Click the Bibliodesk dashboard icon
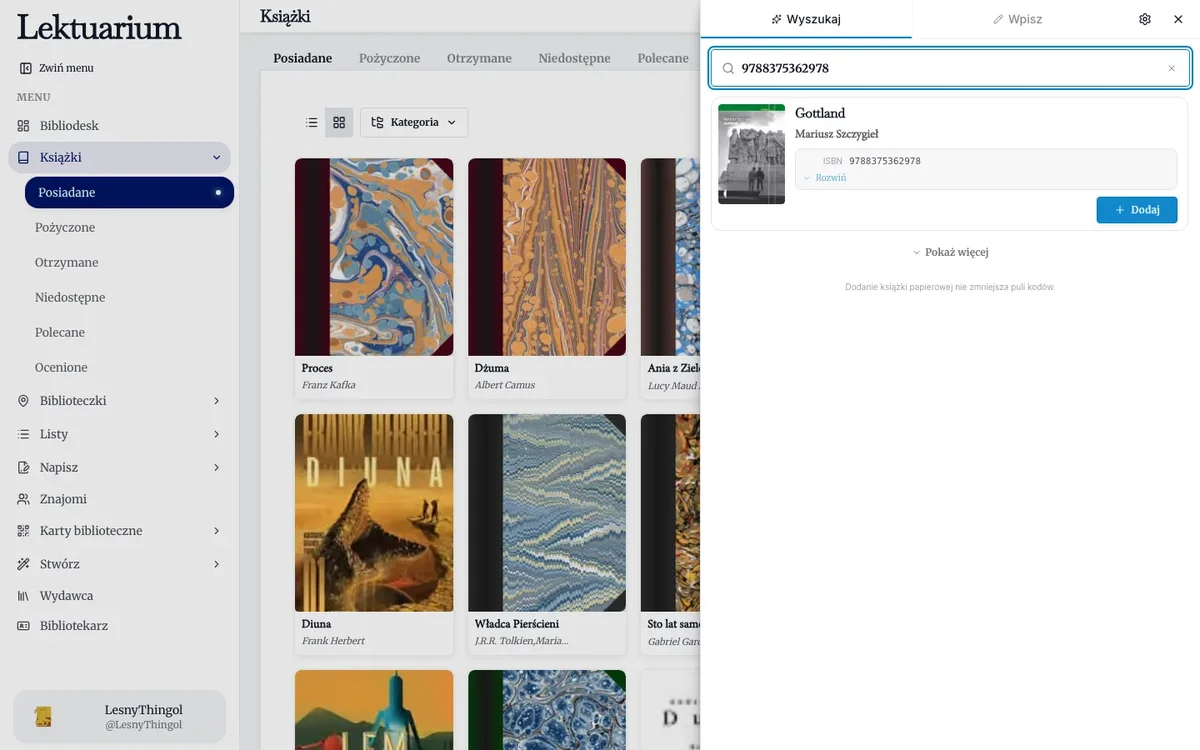Screen dimensions: 1200x750 coord(24,126)
